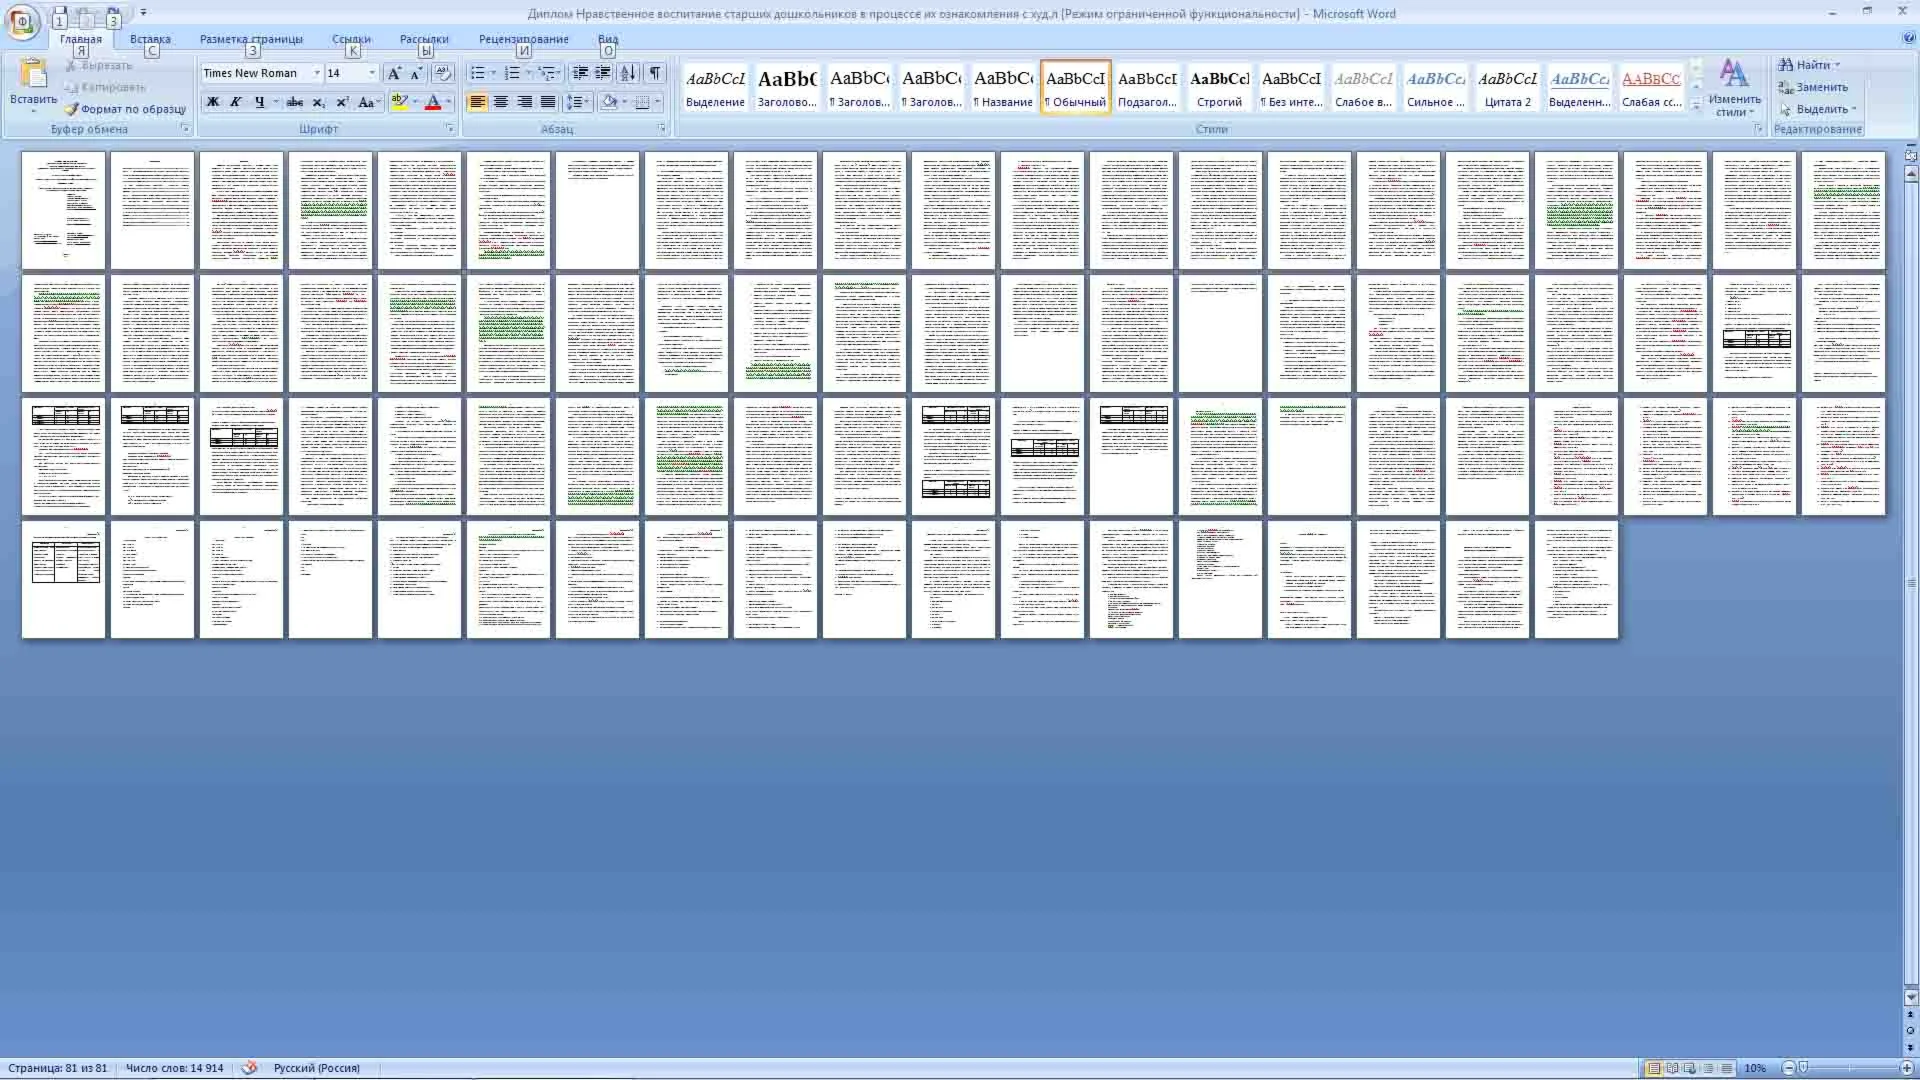Expand the font size 14 dropdown
The height and width of the screenshot is (1080, 1920).
[372, 73]
